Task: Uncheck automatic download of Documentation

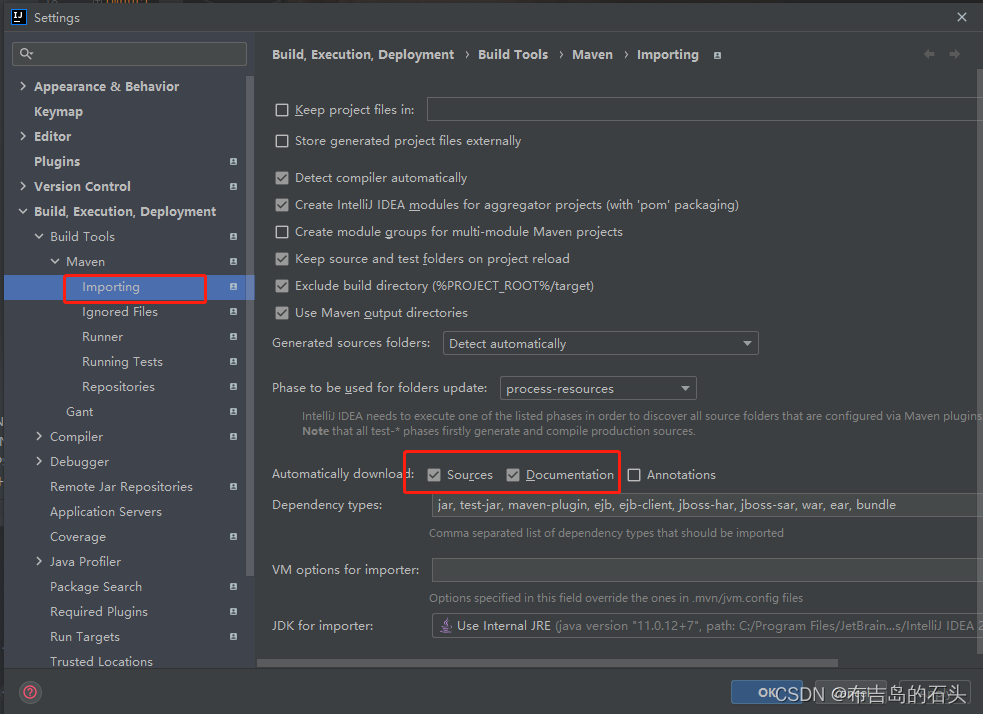Action: [x=513, y=475]
